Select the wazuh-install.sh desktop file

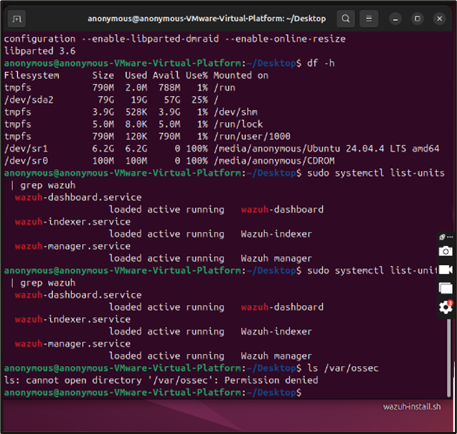click(x=412, y=407)
